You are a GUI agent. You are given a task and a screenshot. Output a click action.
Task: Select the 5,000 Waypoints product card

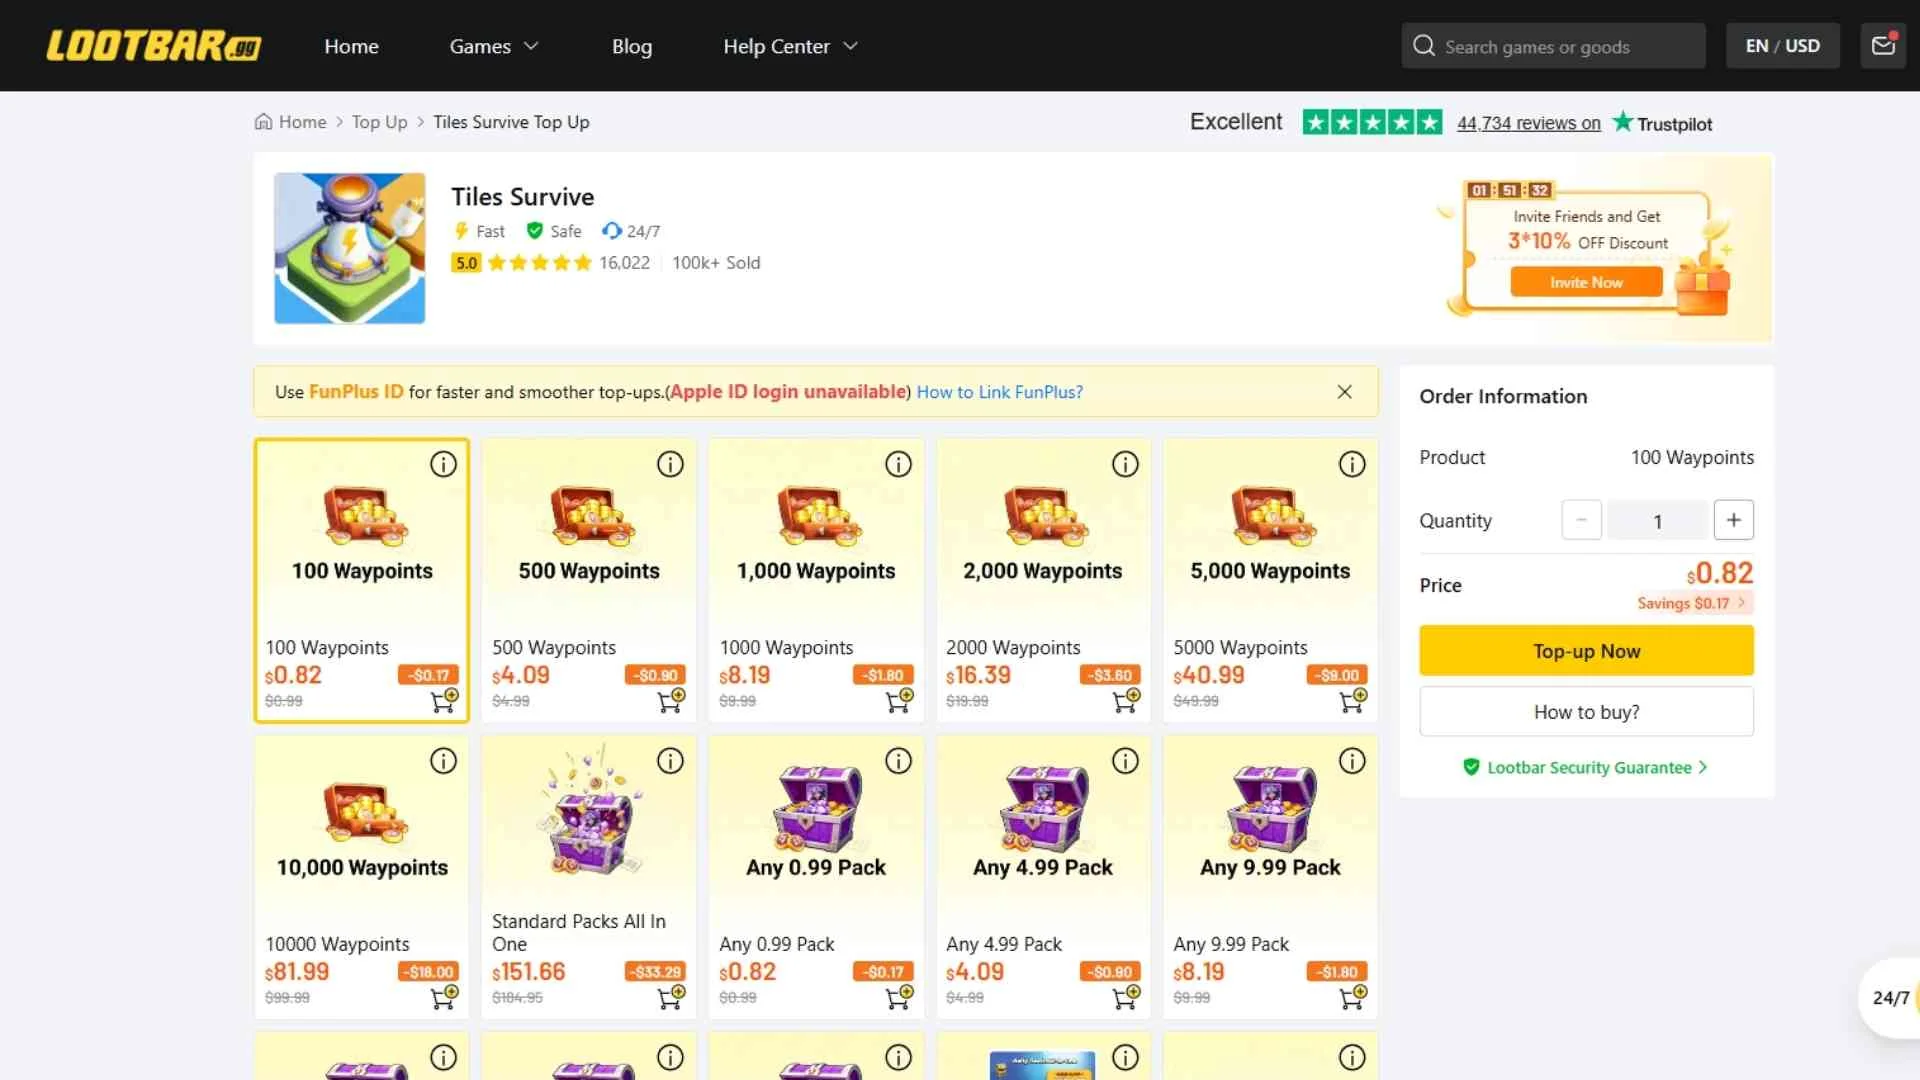(1270, 580)
